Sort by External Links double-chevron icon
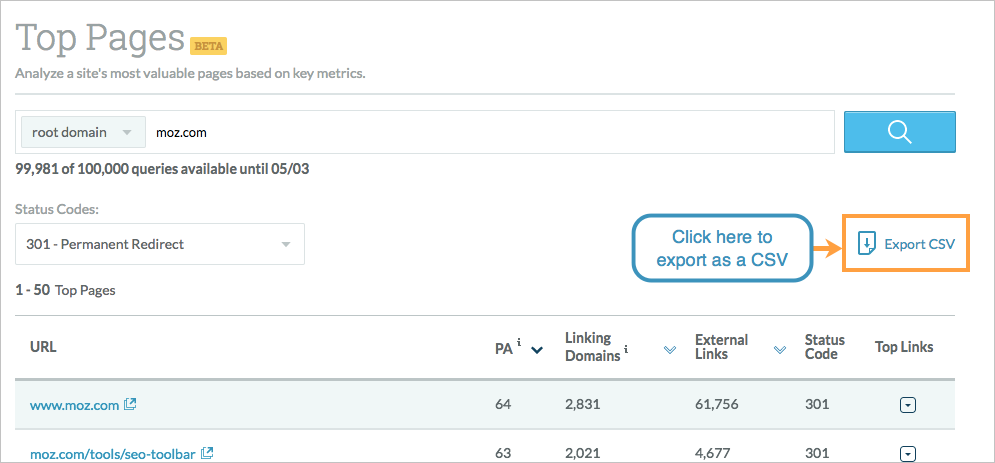Viewport: 995px width, 463px height. click(780, 350)
